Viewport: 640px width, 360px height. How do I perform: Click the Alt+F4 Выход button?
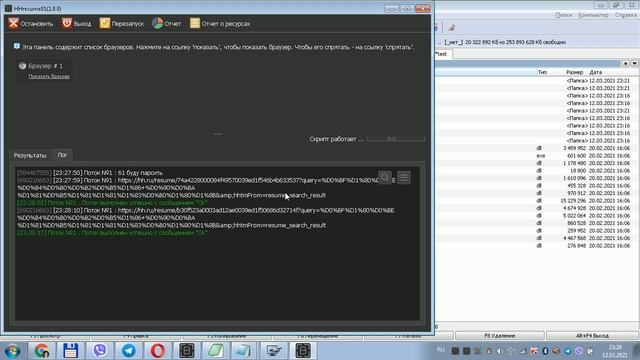pos(592,336)
